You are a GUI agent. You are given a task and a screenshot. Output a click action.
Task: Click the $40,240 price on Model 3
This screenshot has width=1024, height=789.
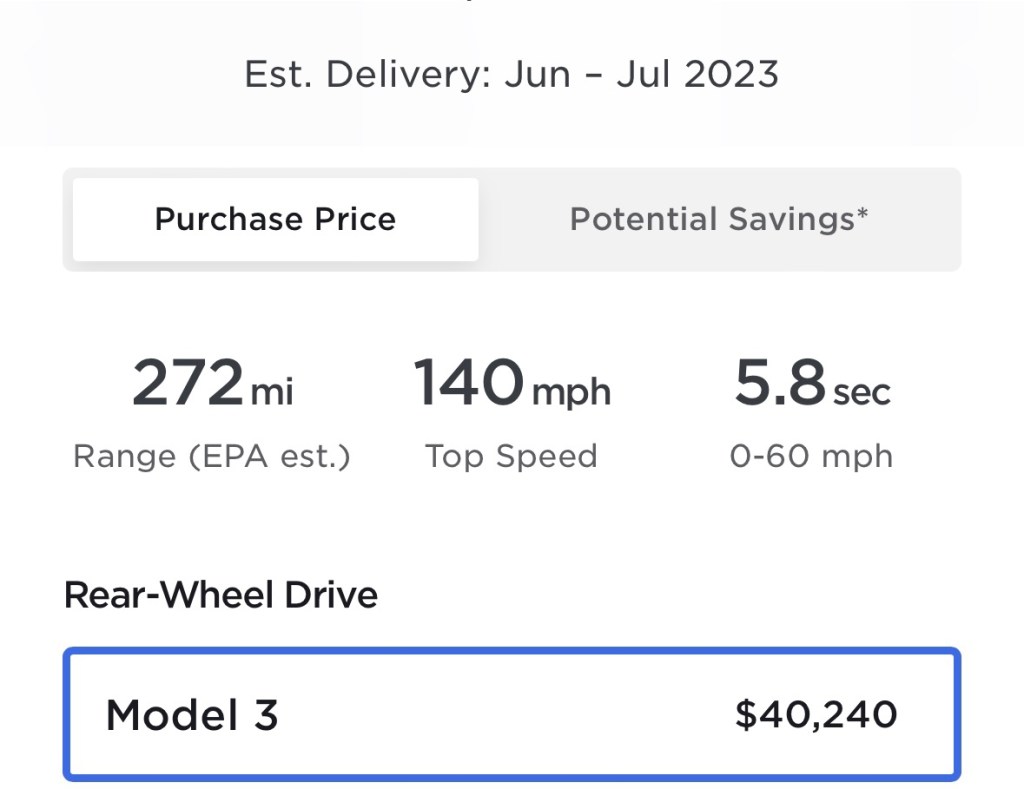point(816,715)
